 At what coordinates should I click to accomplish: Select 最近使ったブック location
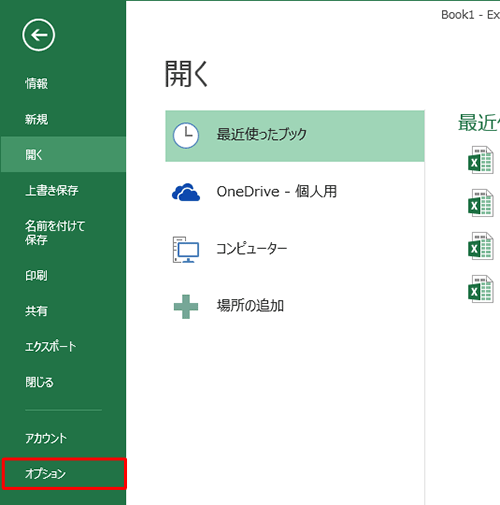click(295, 136)
